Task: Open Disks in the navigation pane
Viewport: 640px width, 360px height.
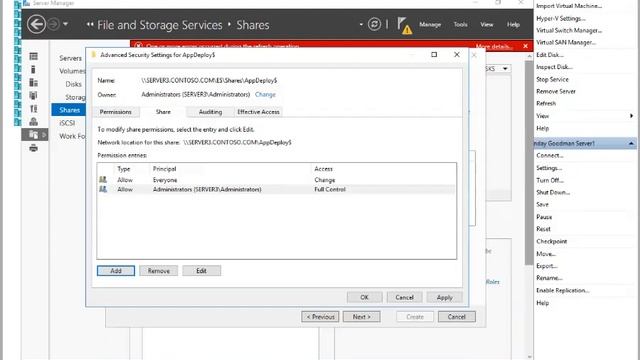Action: (x=73, y=84)
